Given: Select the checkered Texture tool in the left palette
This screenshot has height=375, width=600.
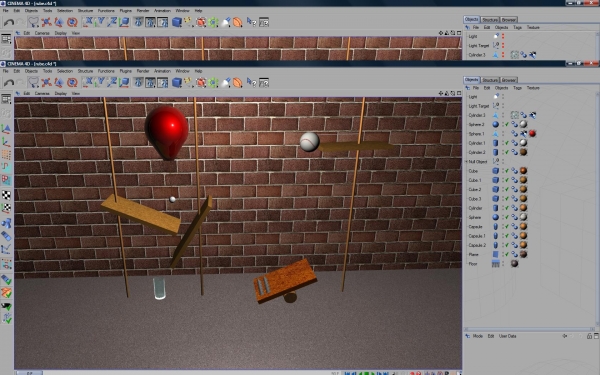Looking at the screenshot, I should [x=6, y=195].
